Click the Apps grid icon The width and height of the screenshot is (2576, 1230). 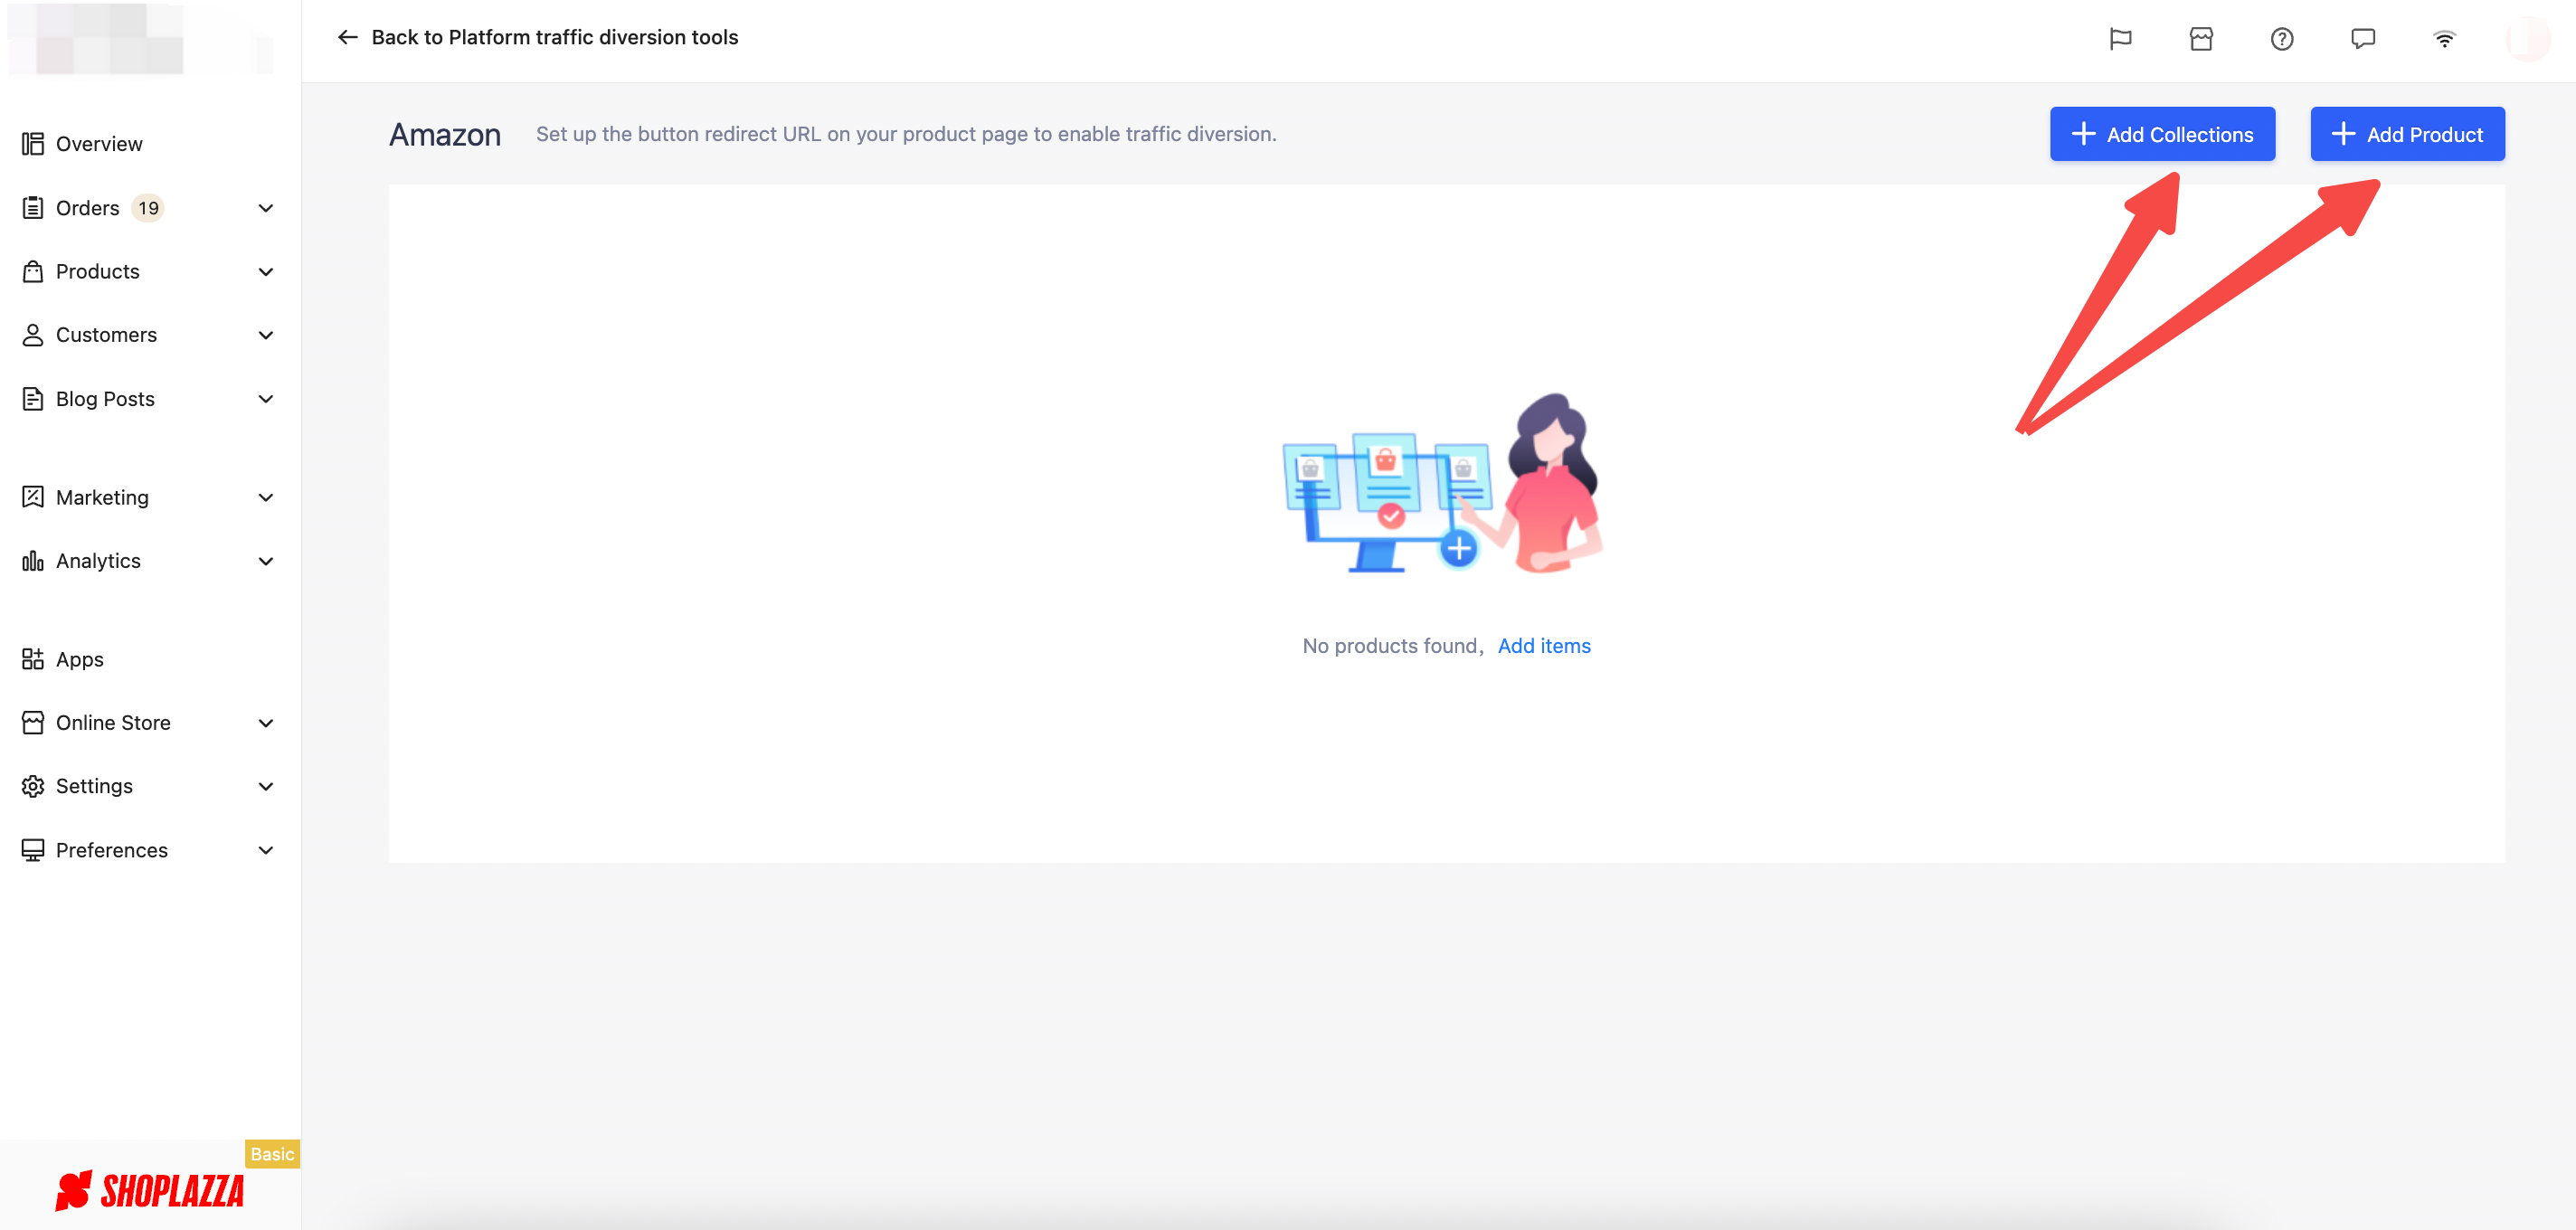click(x=33, y=659)
